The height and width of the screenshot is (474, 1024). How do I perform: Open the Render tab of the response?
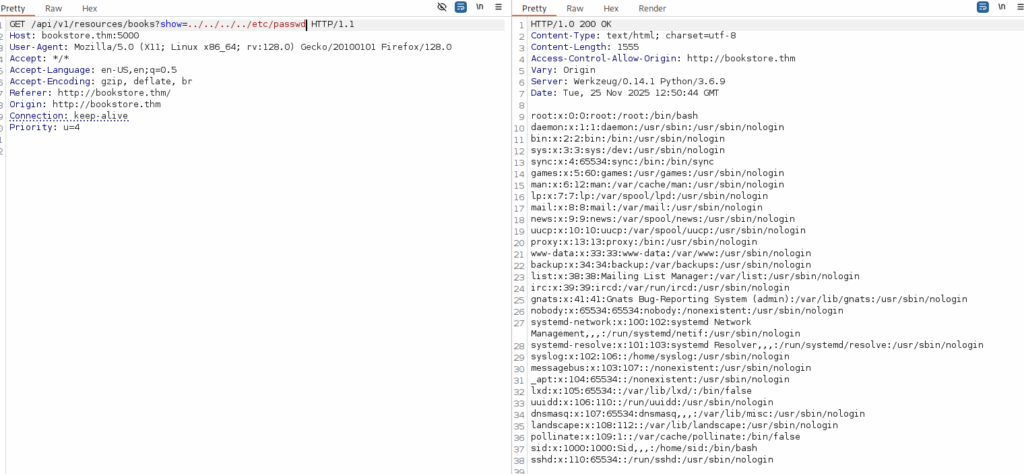click(652, 8)
